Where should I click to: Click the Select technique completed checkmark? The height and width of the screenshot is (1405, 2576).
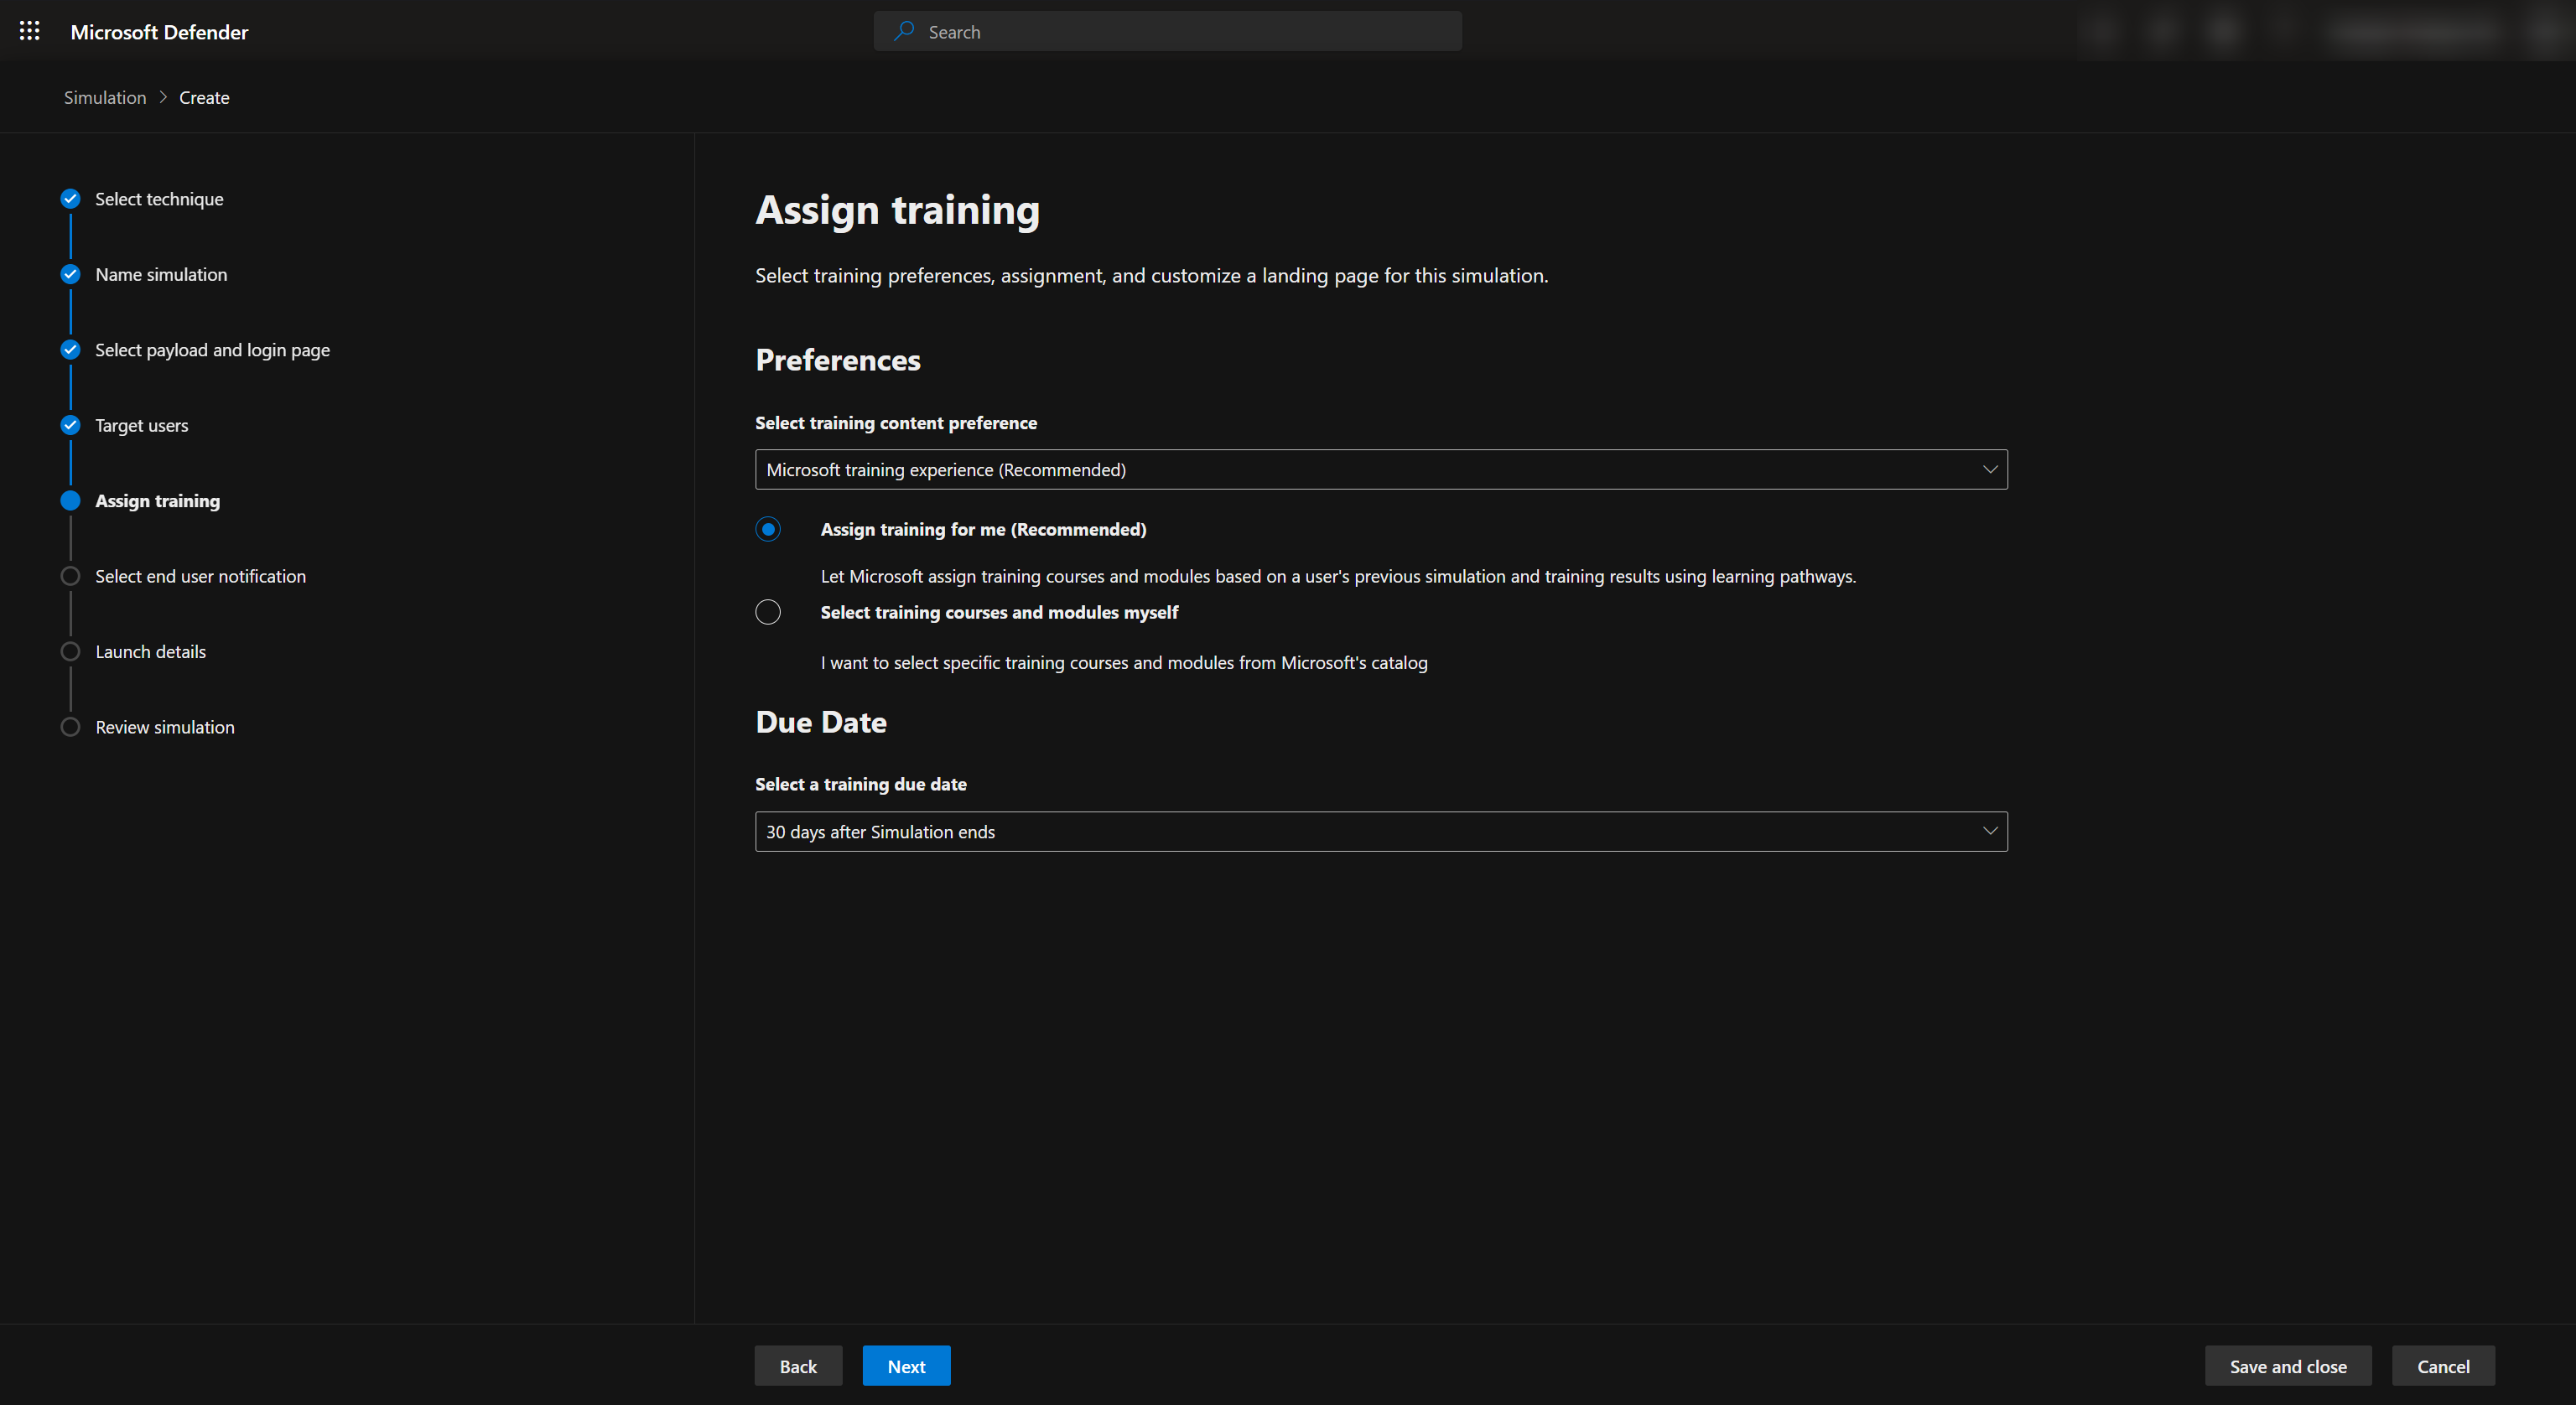pyautogui.click(x=70, y=199)
